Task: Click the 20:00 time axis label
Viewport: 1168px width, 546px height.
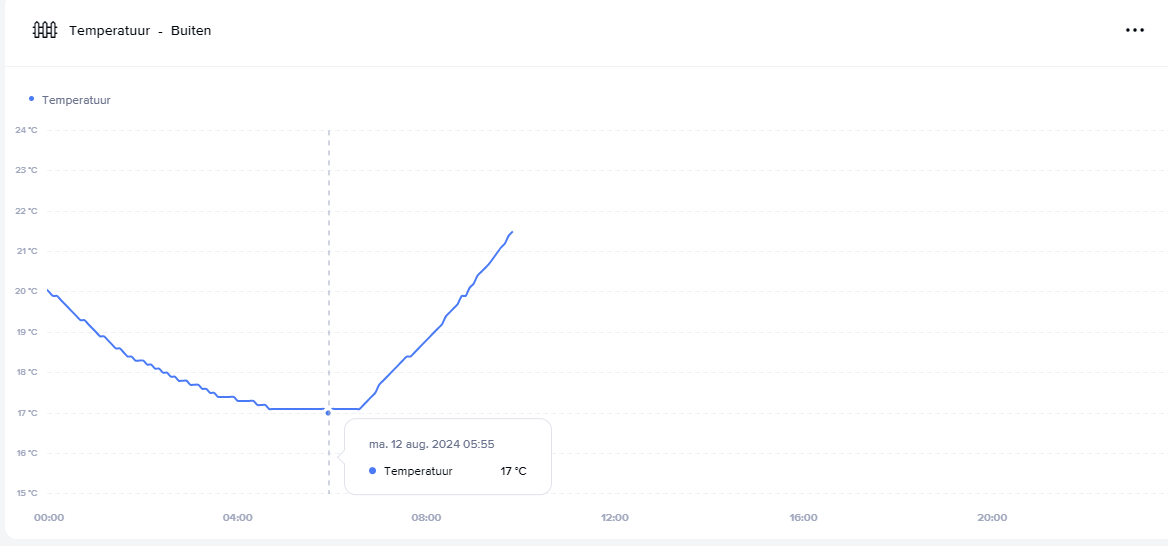Action: coord(992,518)
